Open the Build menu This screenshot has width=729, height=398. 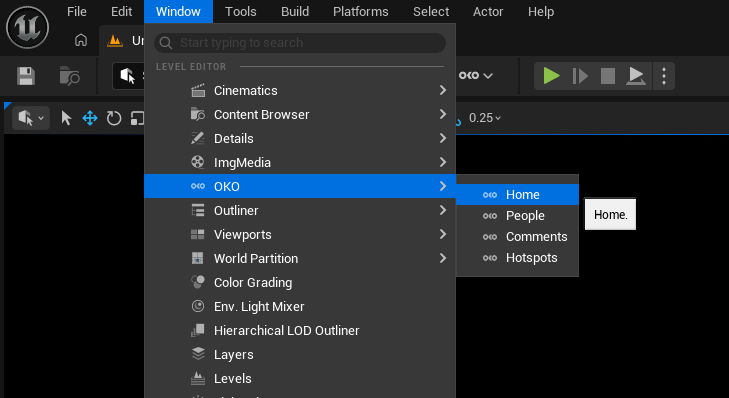pyautogui.click(x=295, y=12)
